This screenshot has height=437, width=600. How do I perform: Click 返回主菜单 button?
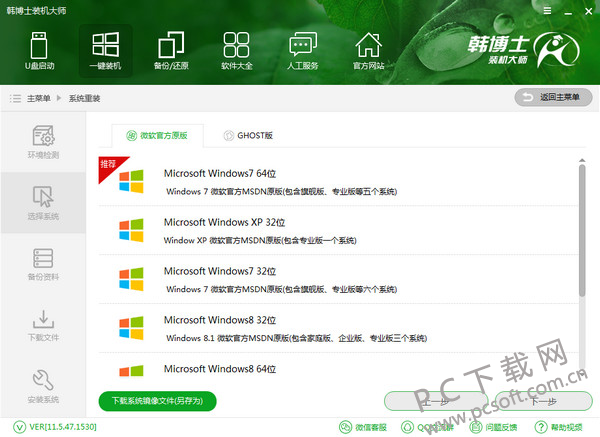tap(553, 97)
